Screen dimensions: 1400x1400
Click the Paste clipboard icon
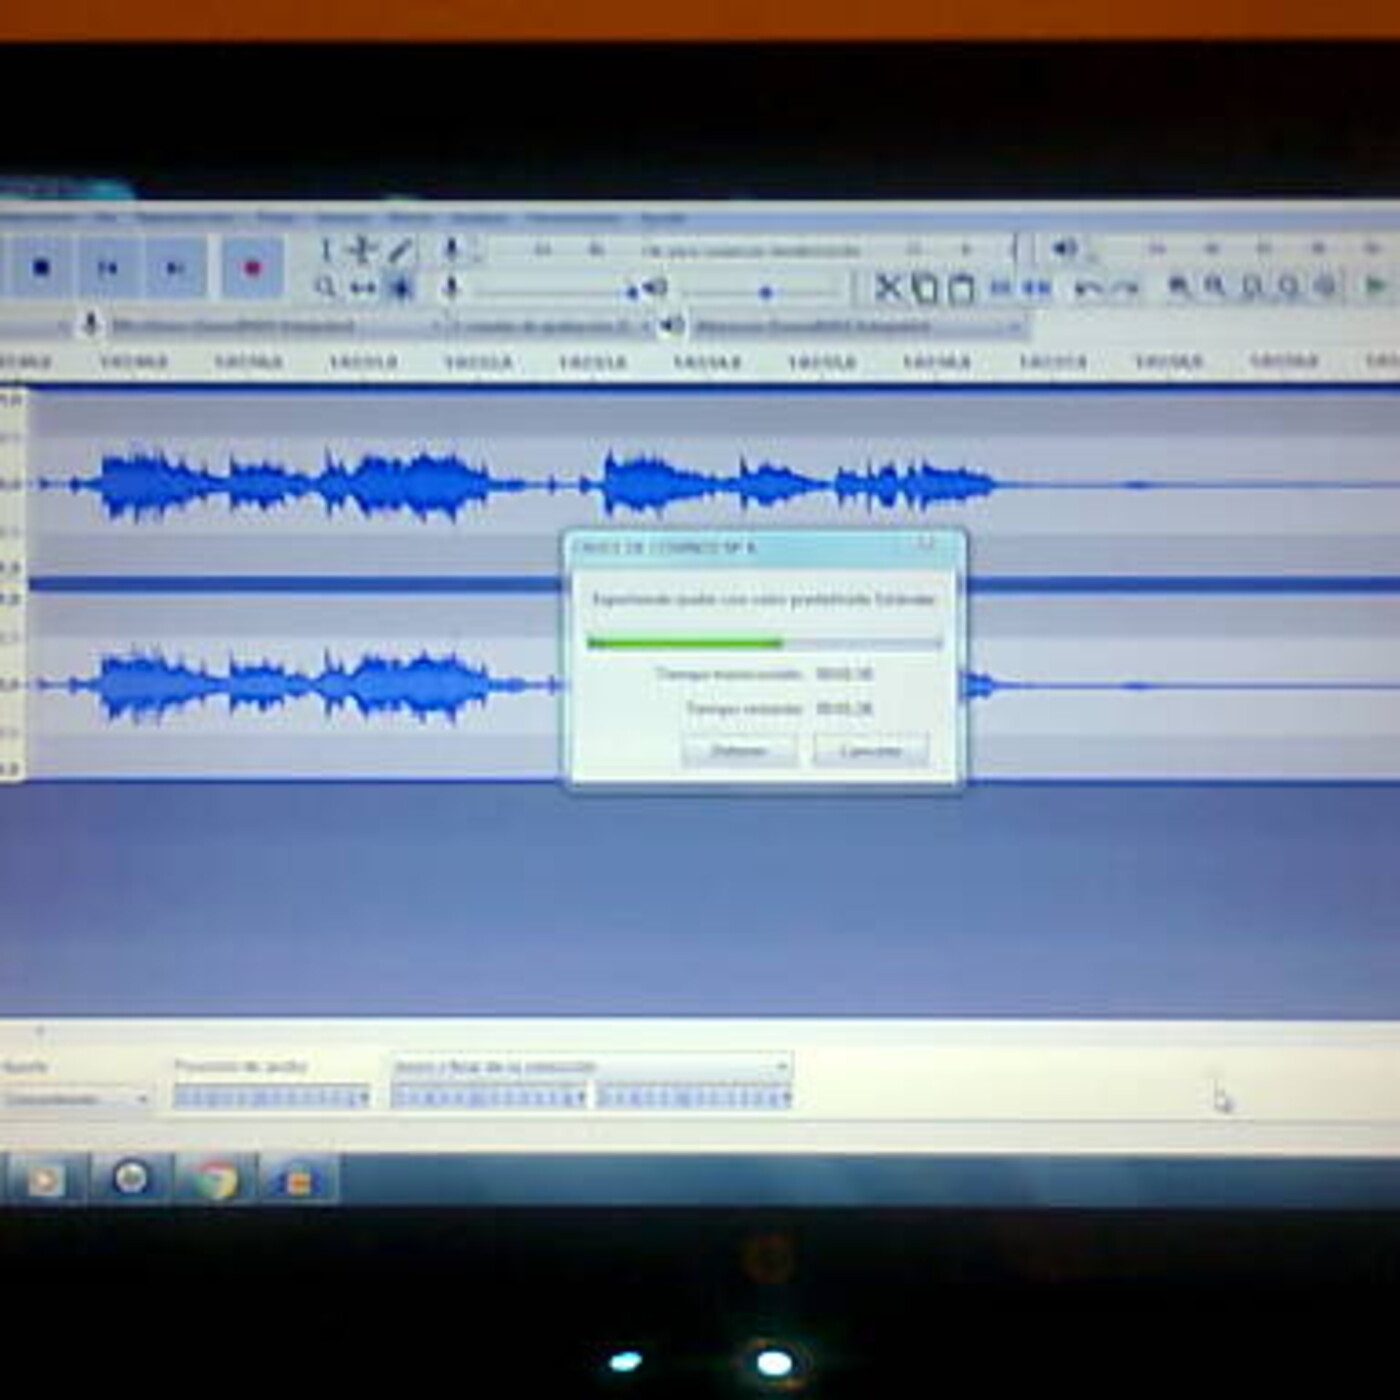tap(961, 288)
